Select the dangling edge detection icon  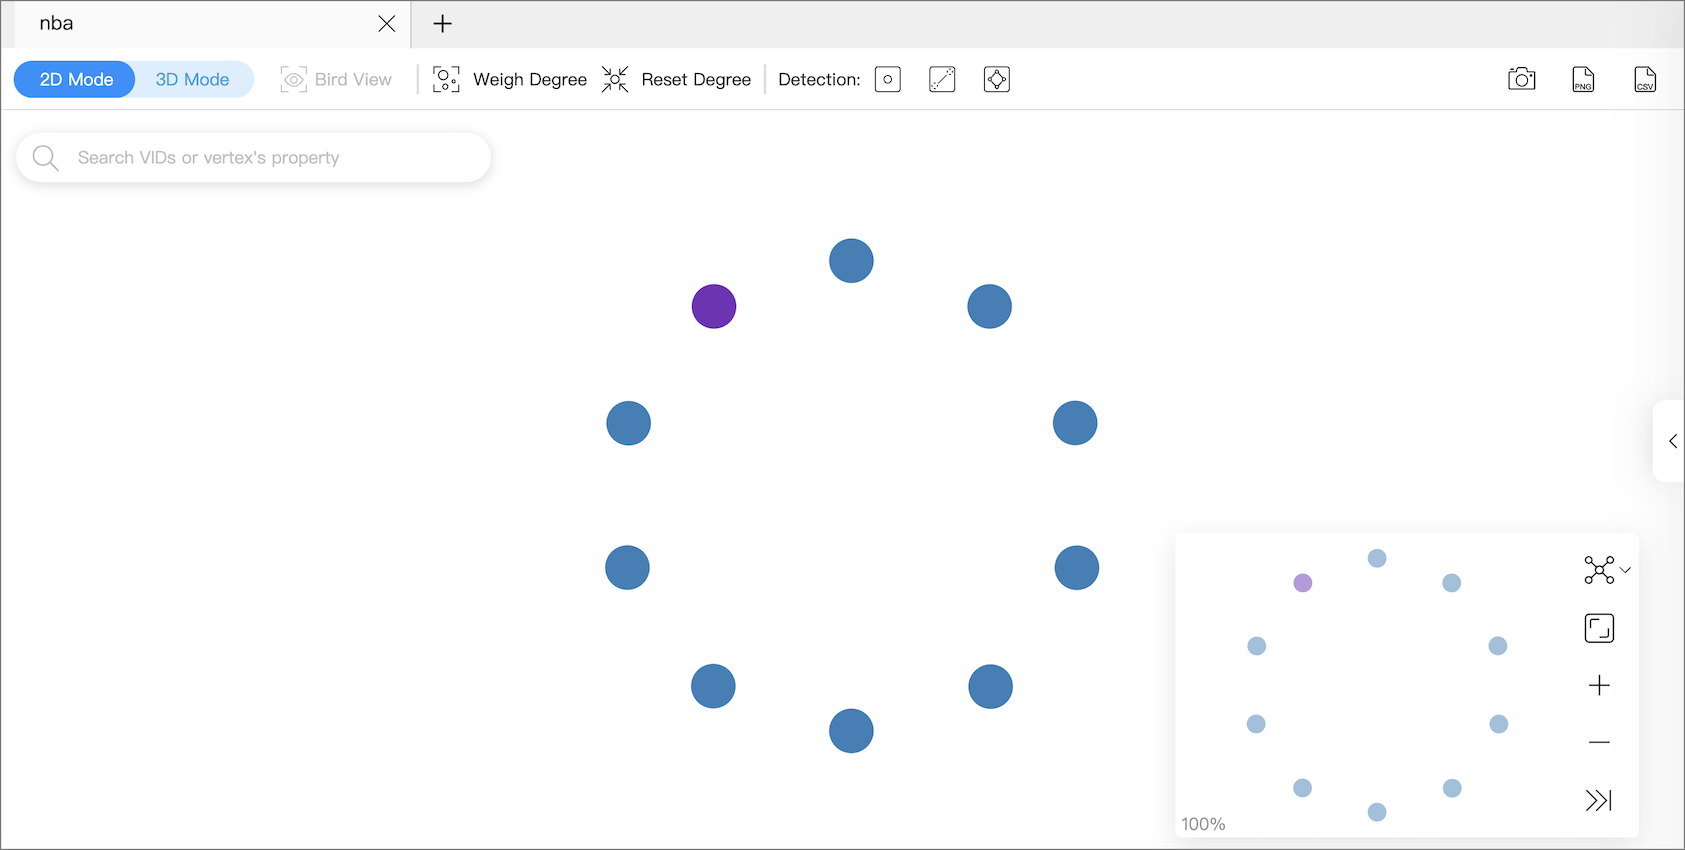(942, 79)
